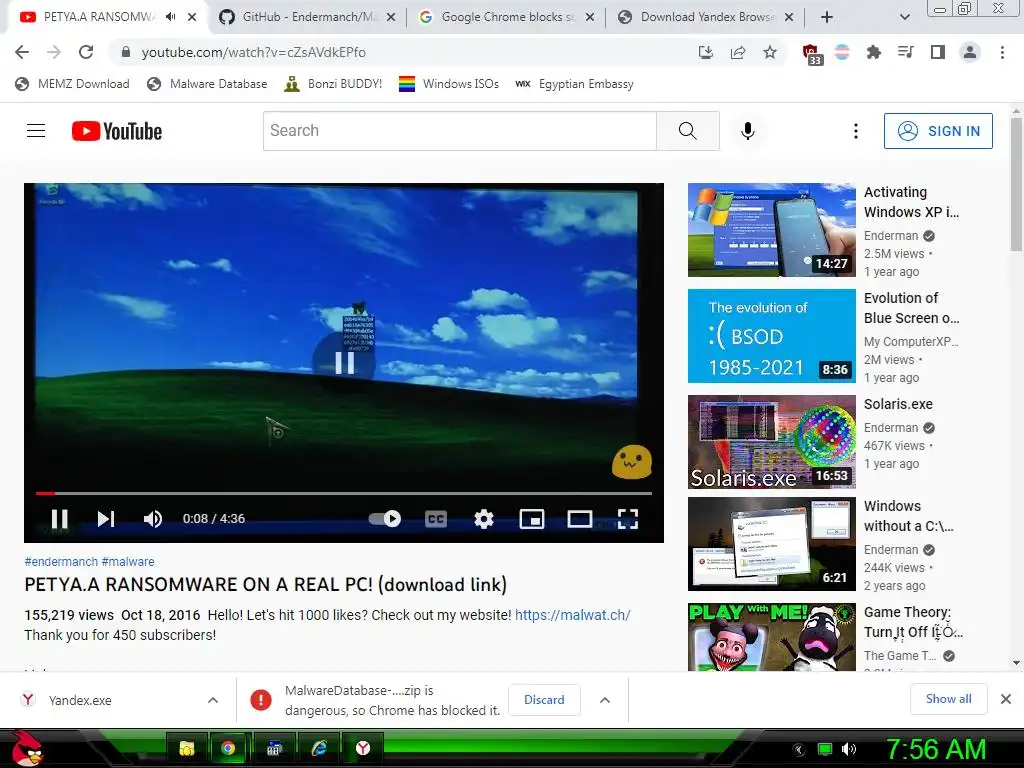Open Solaris.exe video thumbnail
The width and height of the screenshot is (1024, 768).
point(771,441)
